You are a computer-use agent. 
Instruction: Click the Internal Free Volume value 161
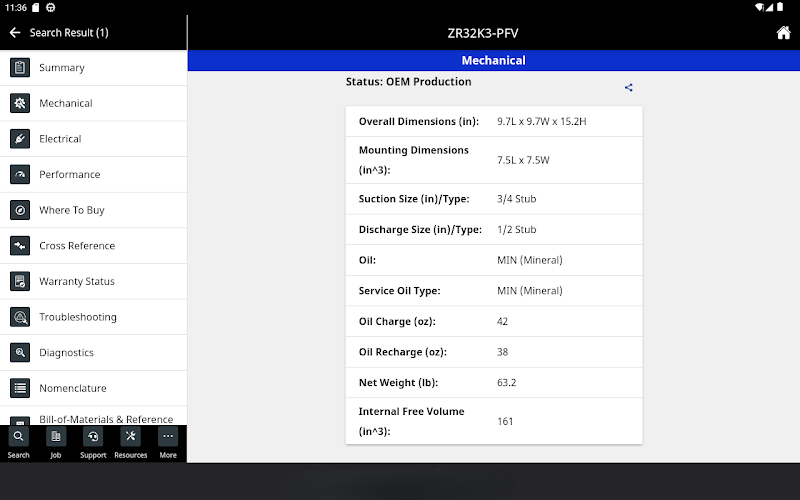click(x=505, y=421)
